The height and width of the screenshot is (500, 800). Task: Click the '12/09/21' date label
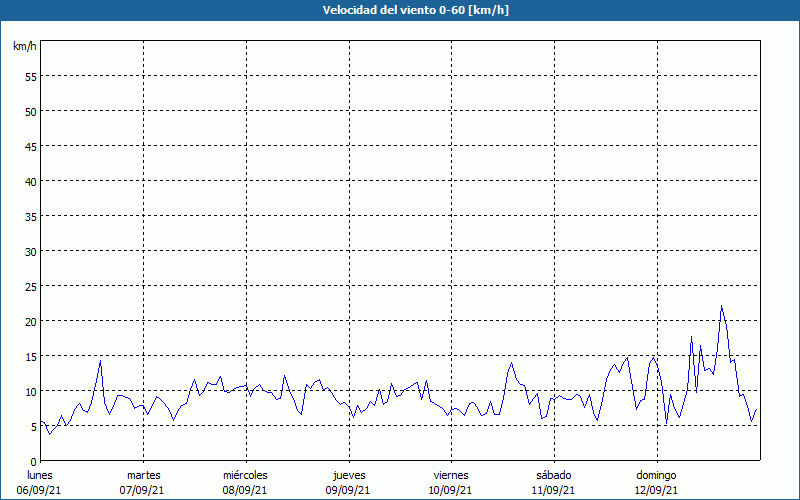[x=656, y=490]
